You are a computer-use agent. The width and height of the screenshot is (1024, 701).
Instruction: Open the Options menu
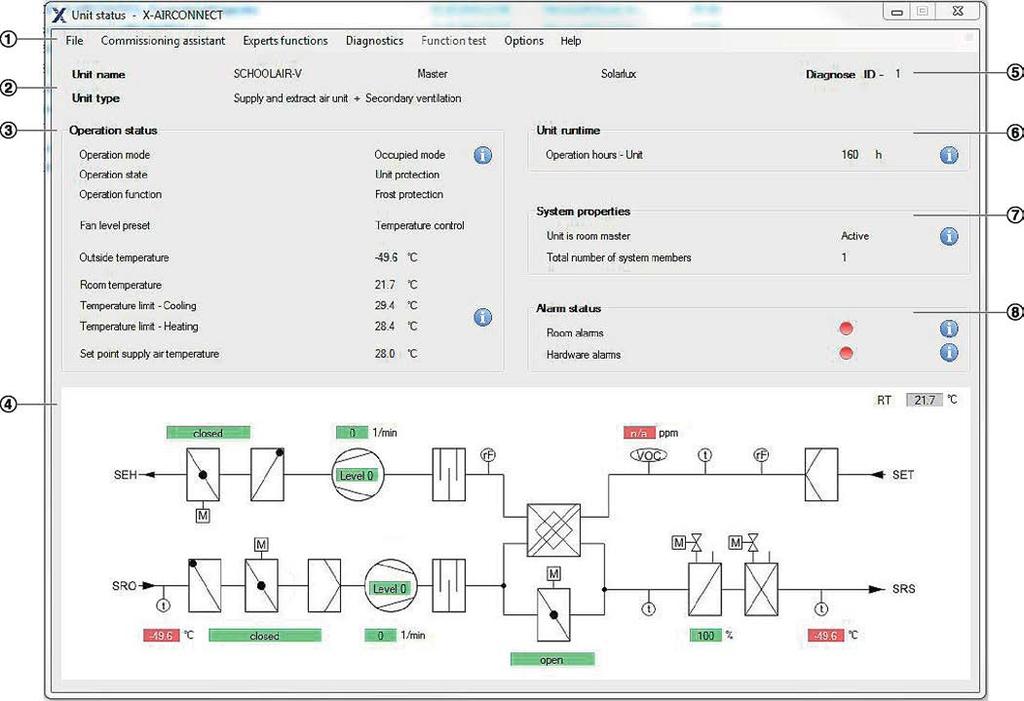click(x=524, y=41)
